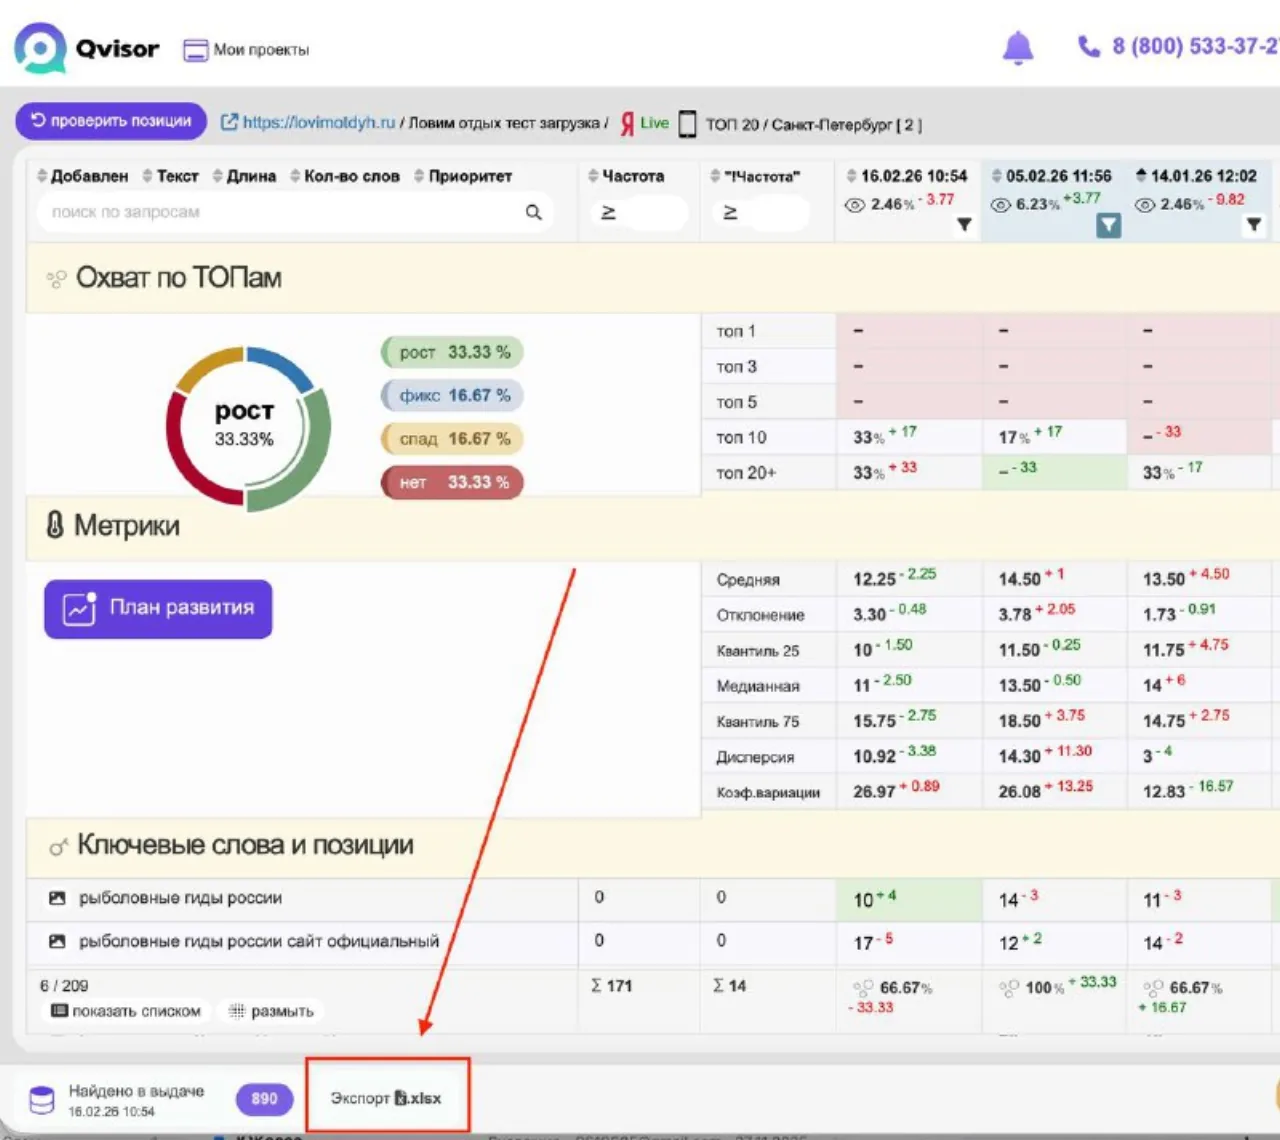Select the orange спад 16.67 % legend pill
Viewport: 1280px width, 1140px height.
pos(453,439)
